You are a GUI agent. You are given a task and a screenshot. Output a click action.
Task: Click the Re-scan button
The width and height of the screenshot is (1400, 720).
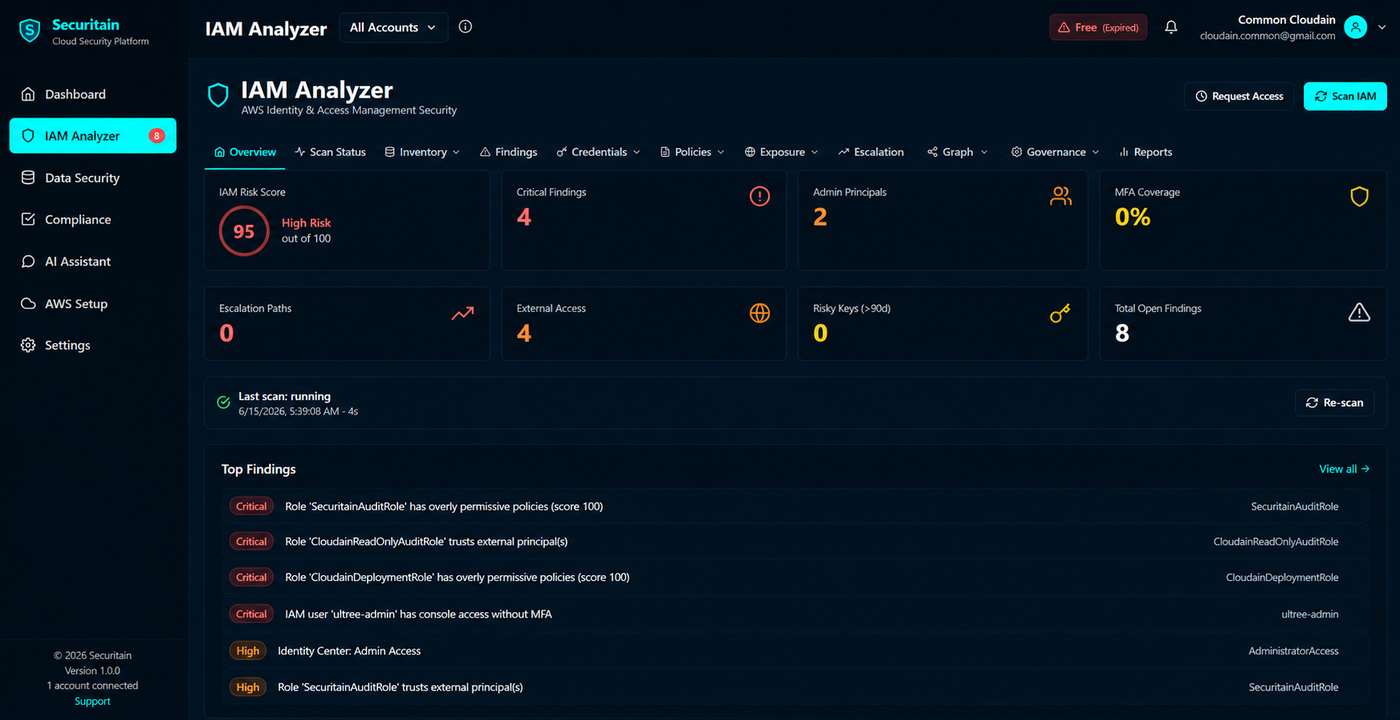pos(1335,402)
